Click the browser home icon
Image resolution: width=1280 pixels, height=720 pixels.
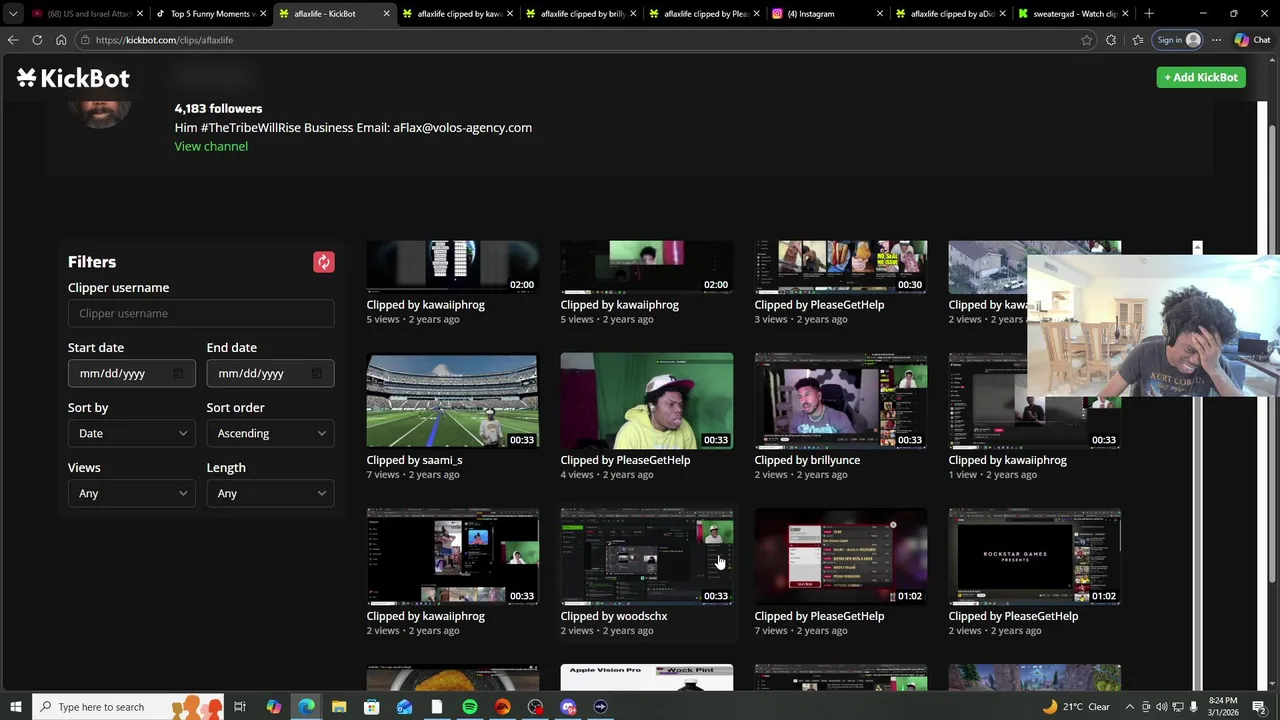click(61, 40)
